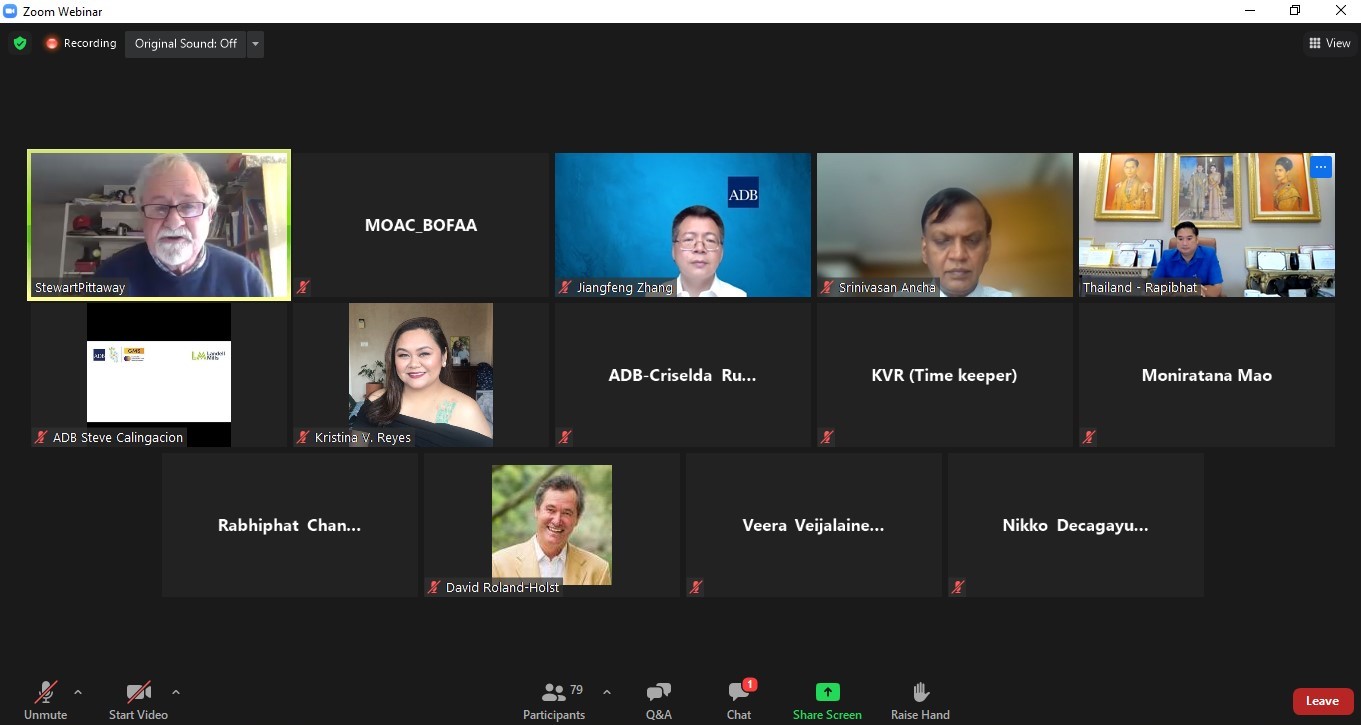Click muted mic icon by David Roland-Holst
Image resolution: width=1361 pixels, height=725 pixels.
click(434, 587)
